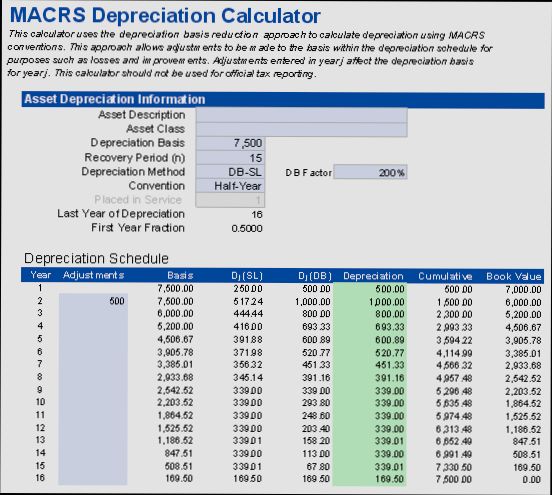Select year 3 depreciation cell 800.00

click(x=370, y=314)
